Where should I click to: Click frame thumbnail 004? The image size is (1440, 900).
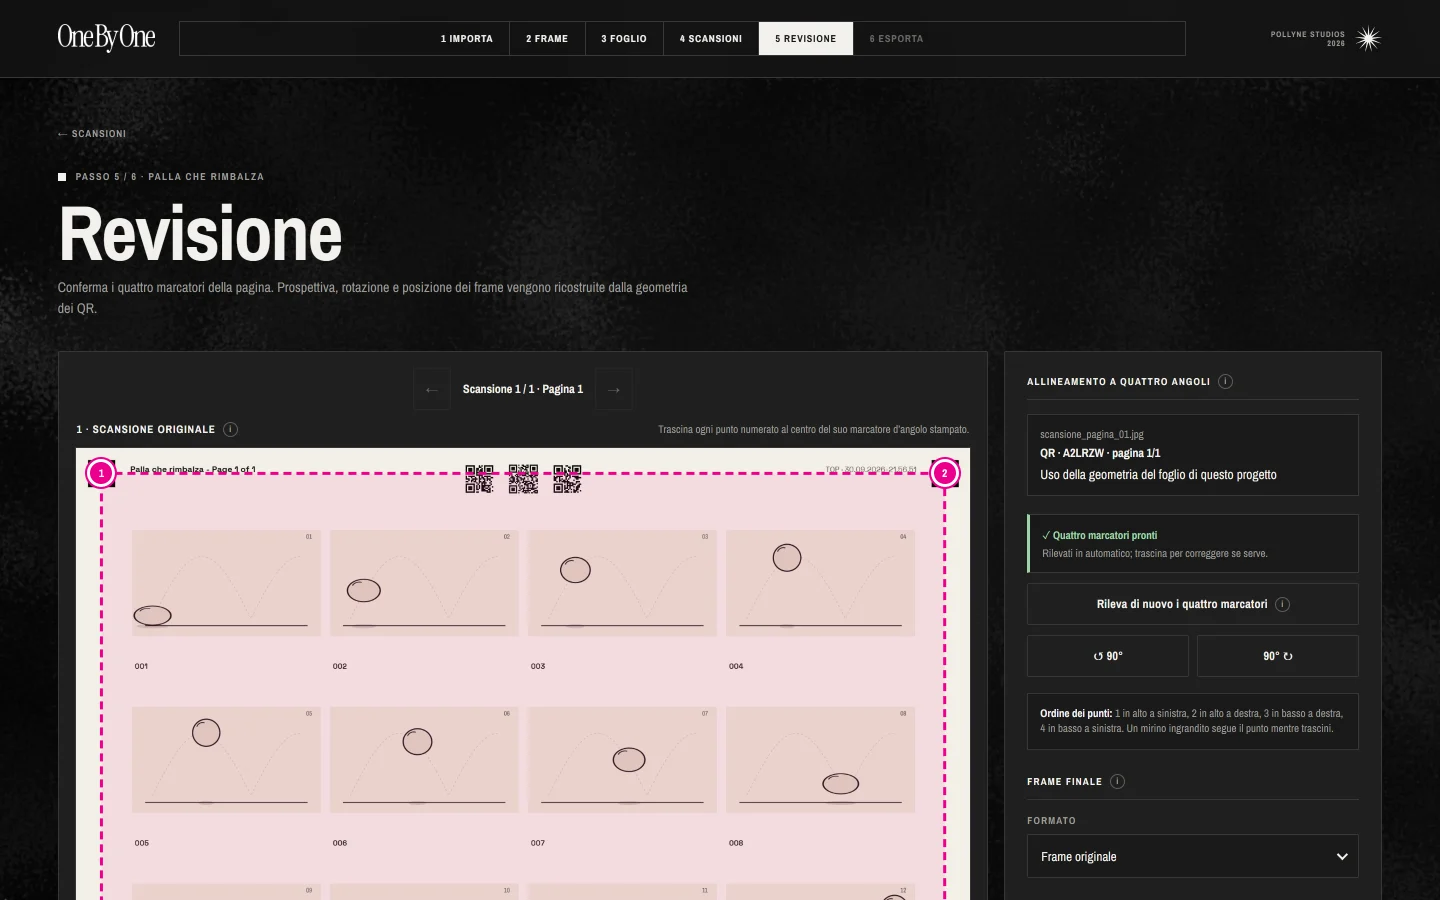820,583
